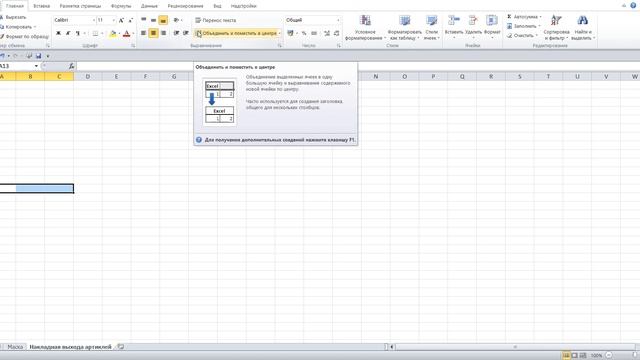The image size is (640, 360).
Task: Click the Increase Indent icon
Action: click(x=186, y=33)
